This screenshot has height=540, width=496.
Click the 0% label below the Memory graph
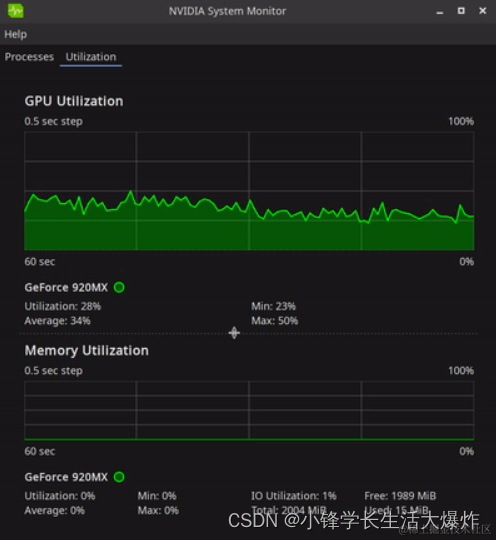[466, 451]
